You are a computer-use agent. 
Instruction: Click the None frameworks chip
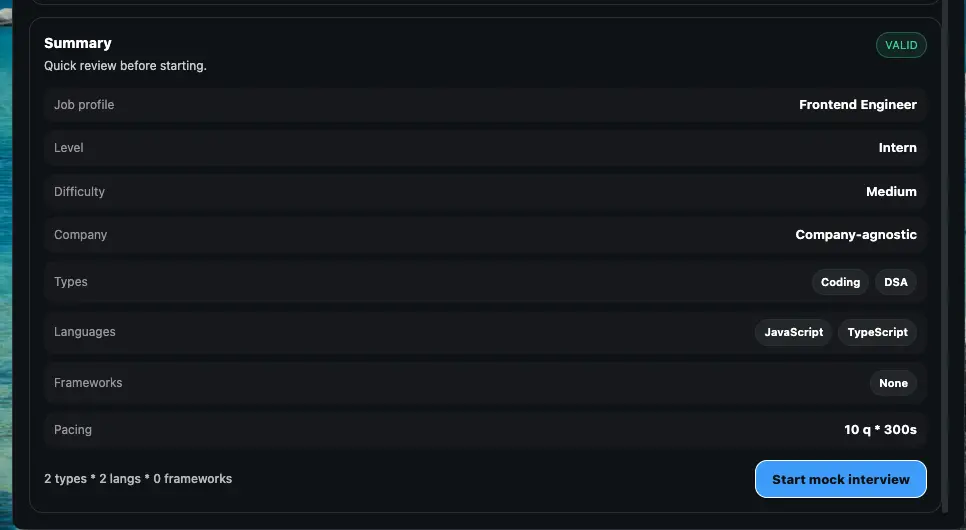pyautogui.click(x=893, y=383)
